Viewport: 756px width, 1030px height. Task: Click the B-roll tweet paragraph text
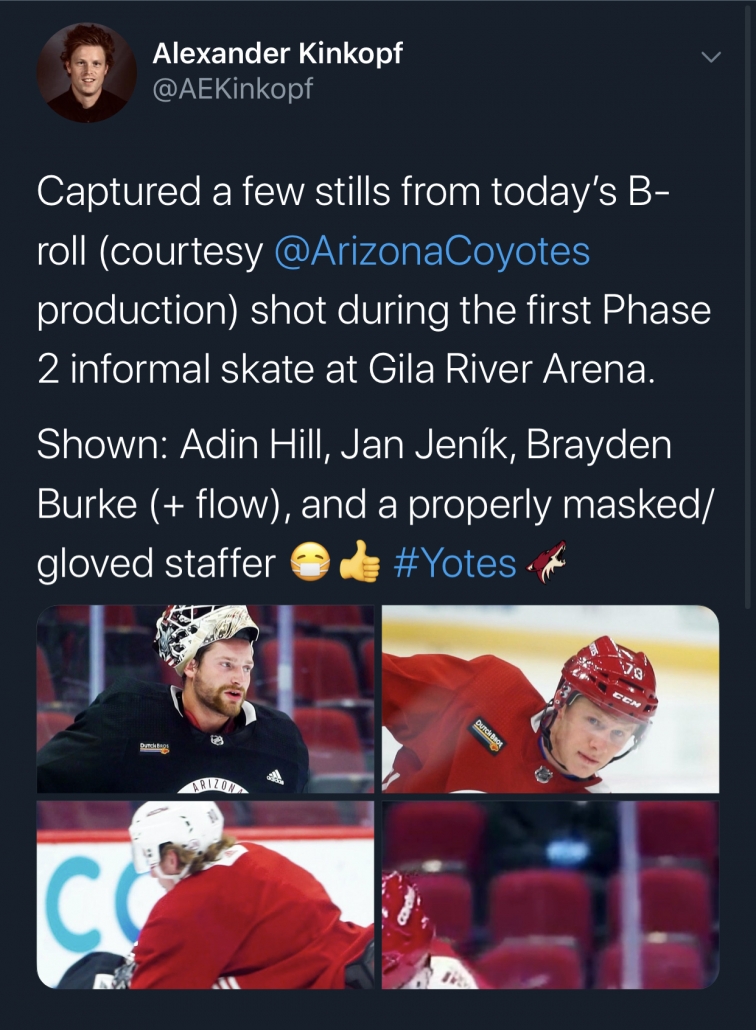(x=374, y=280)
